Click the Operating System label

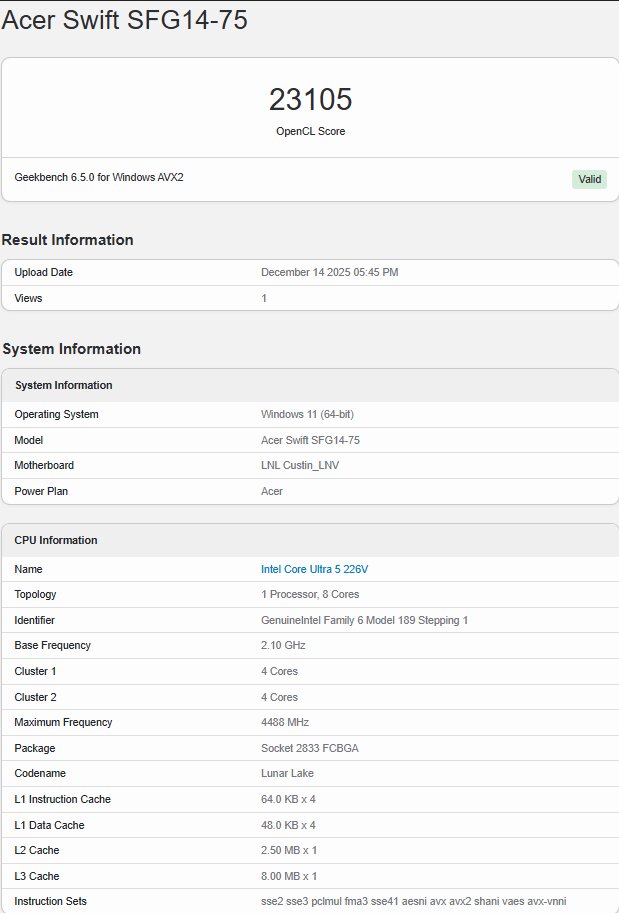56,414
